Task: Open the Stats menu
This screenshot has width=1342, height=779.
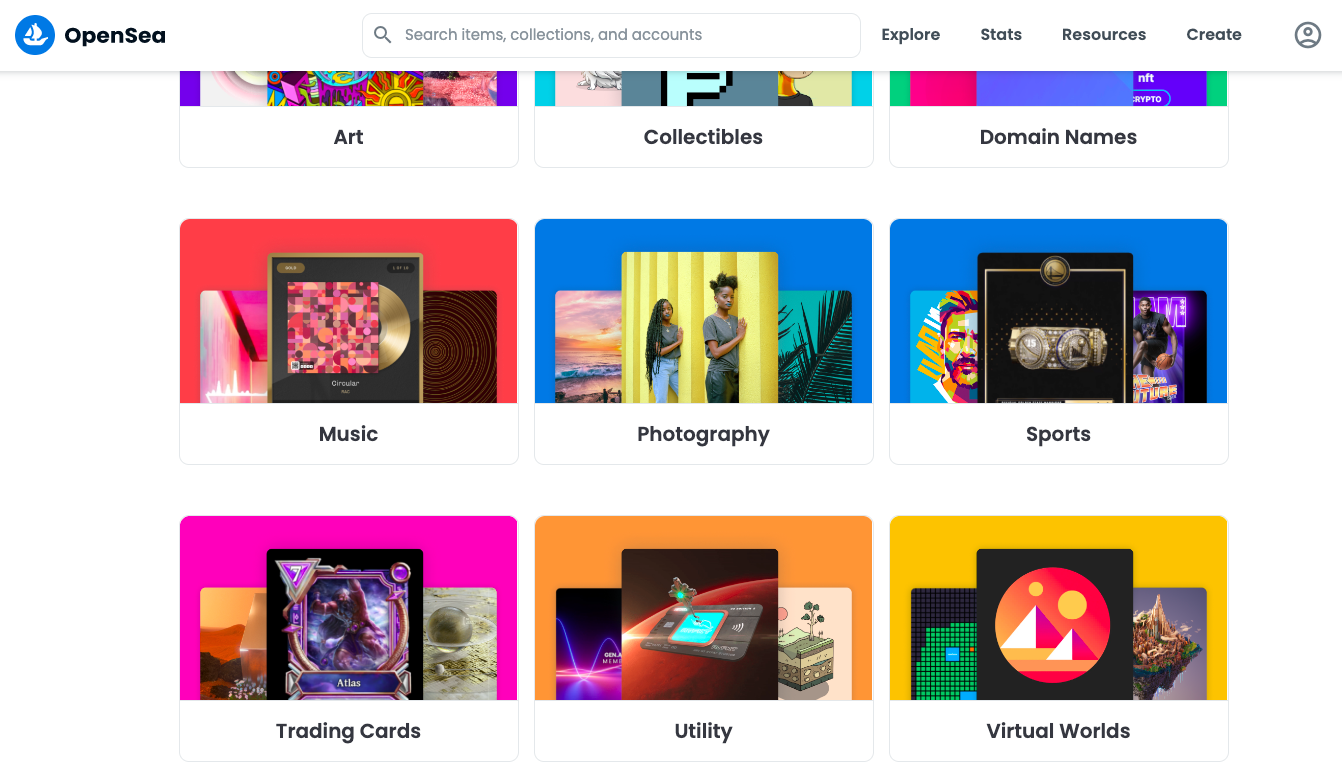Action: click(1001, 35)
